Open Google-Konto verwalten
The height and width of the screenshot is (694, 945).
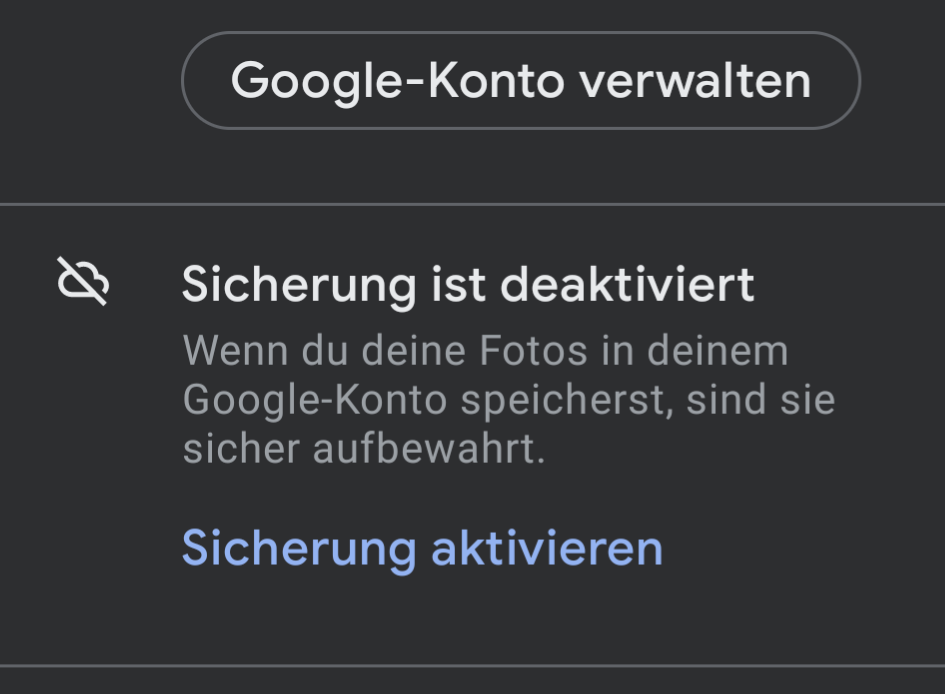(x=521, y=80)
